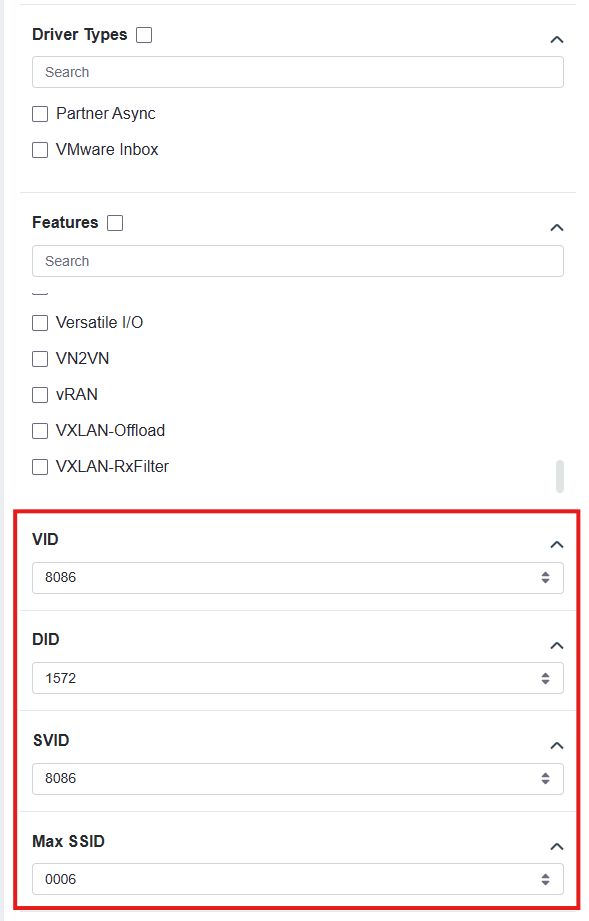Check the vRAN feature
This screenshot has height=921, width=589.
39,394
